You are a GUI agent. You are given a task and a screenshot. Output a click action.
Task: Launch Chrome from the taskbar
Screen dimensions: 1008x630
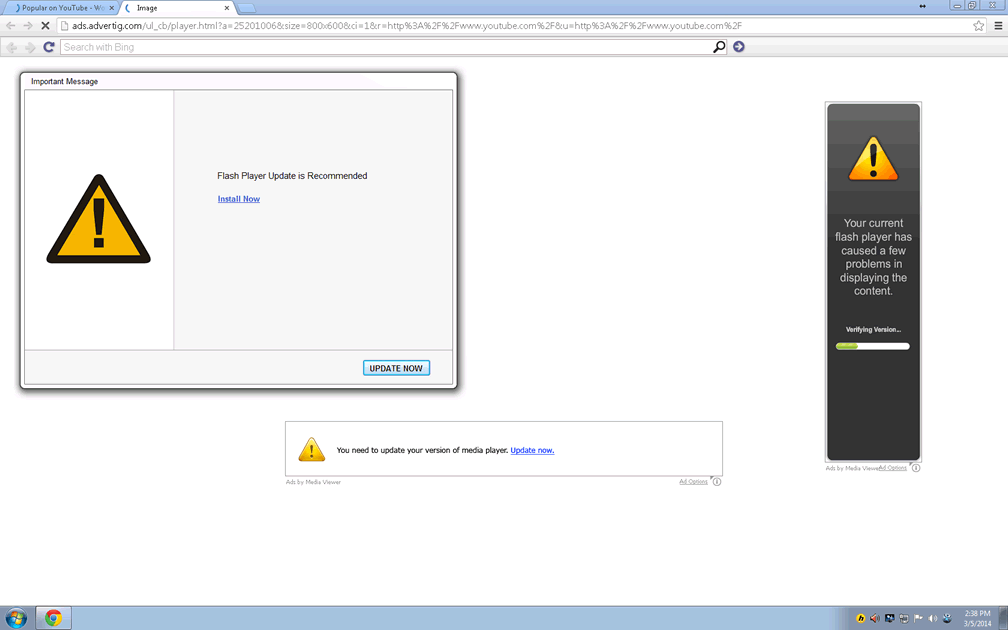pyautogui.click(x=53, y=618)
